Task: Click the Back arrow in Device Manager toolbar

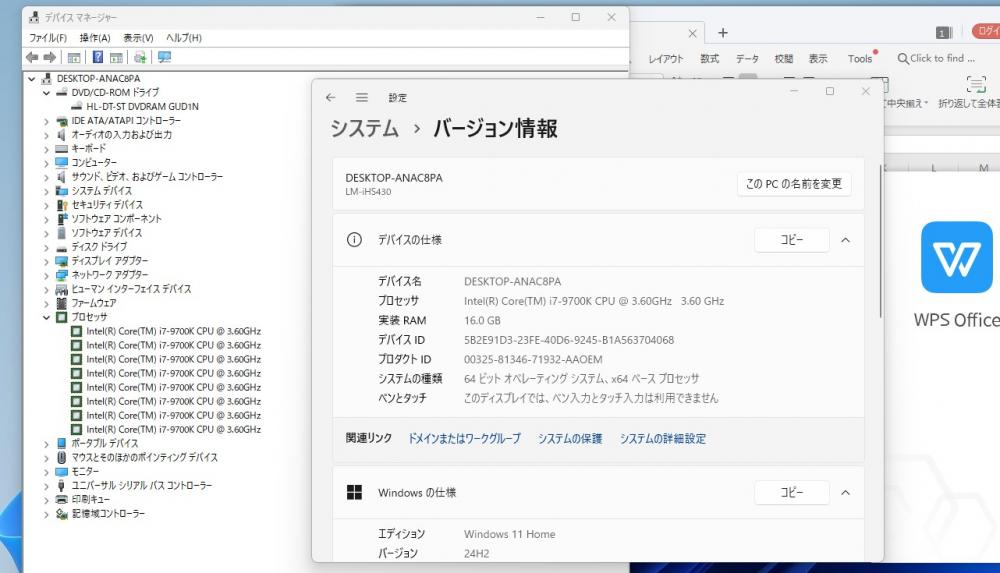Action: click(x=32, y=57)
